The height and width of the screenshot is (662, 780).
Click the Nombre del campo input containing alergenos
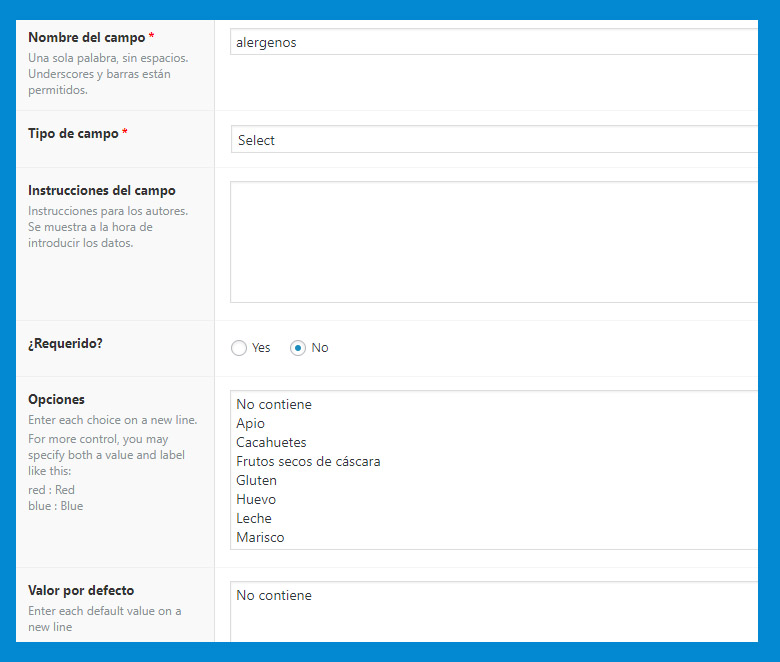(494, 42)
